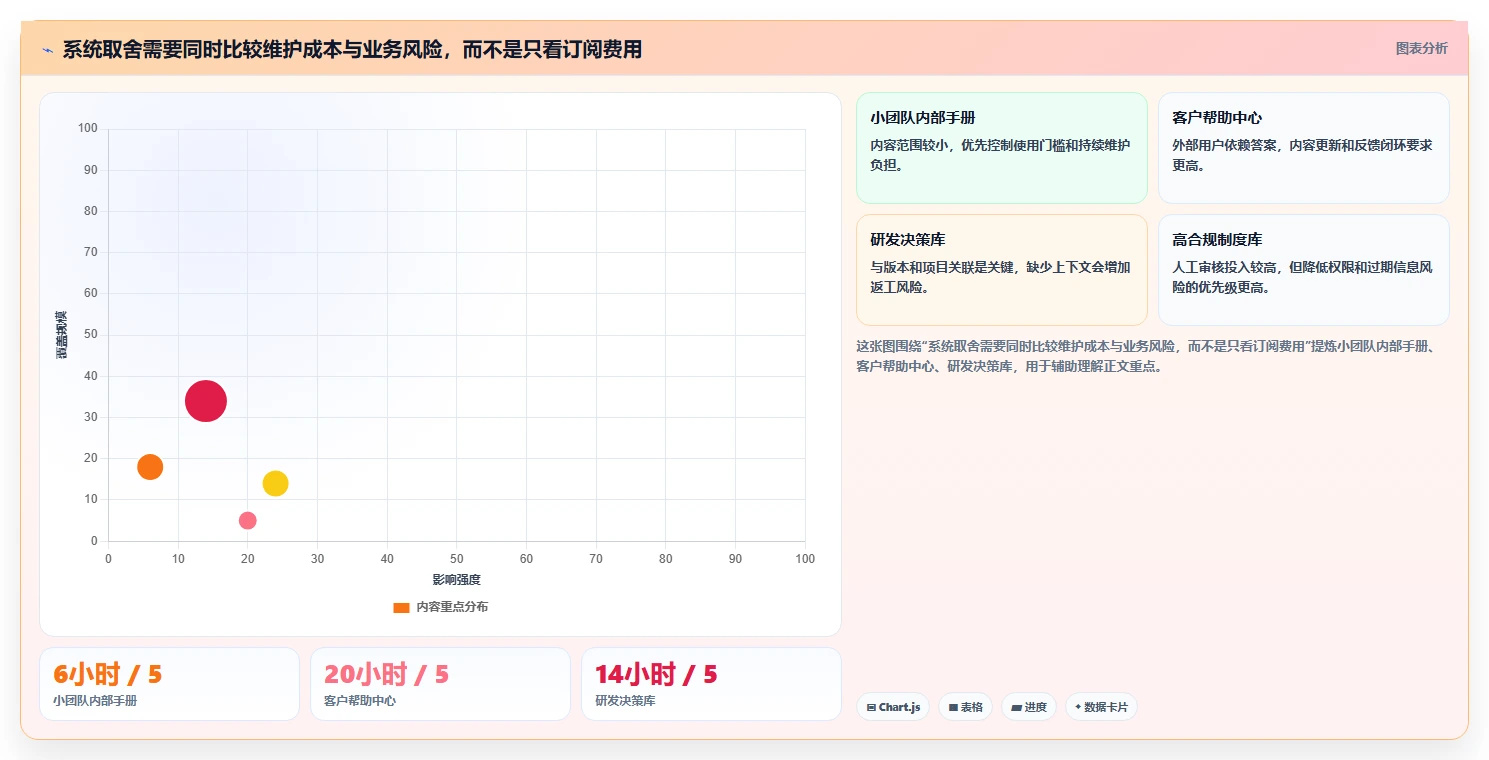Click the summary paragraph starting 这张图围绕
This screenshot has height=760, width=1489.
tap(1148, 356)
